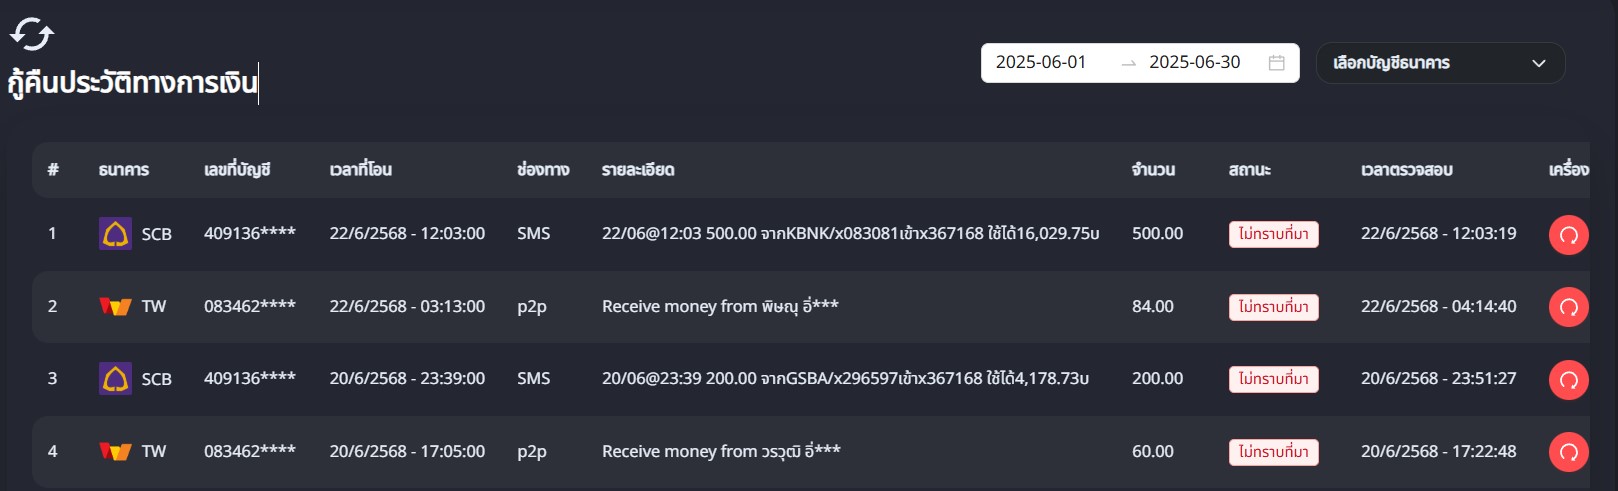Click red restore button for 200.00 transaction
This screenshot has height=491, width=1618.
click(x=1568, y=380)
